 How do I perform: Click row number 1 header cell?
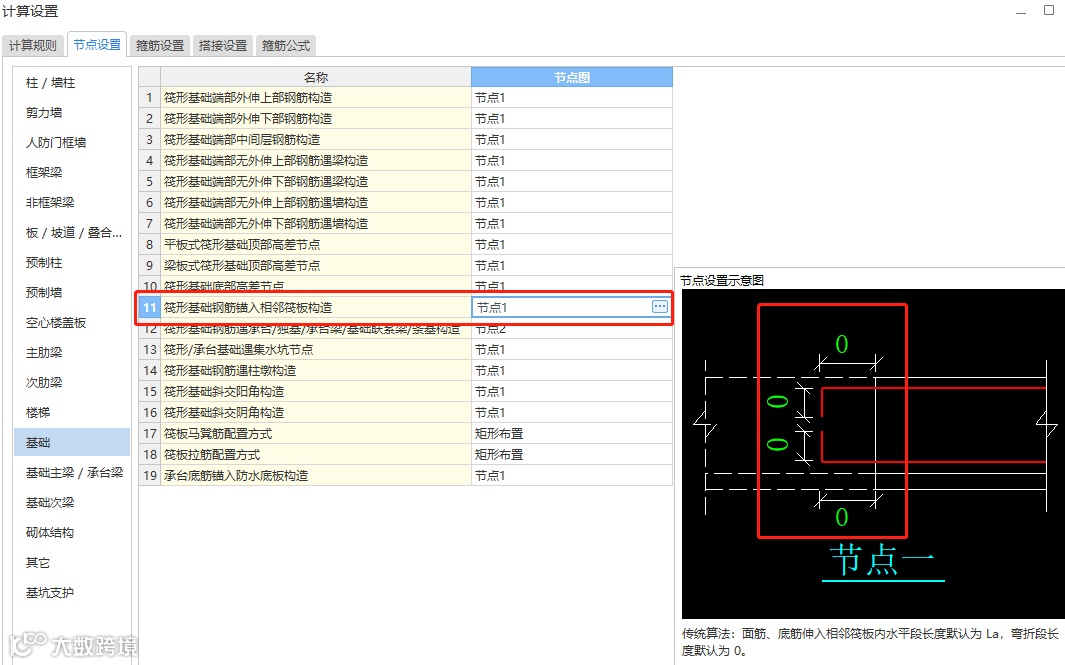[x=149, y=98]
